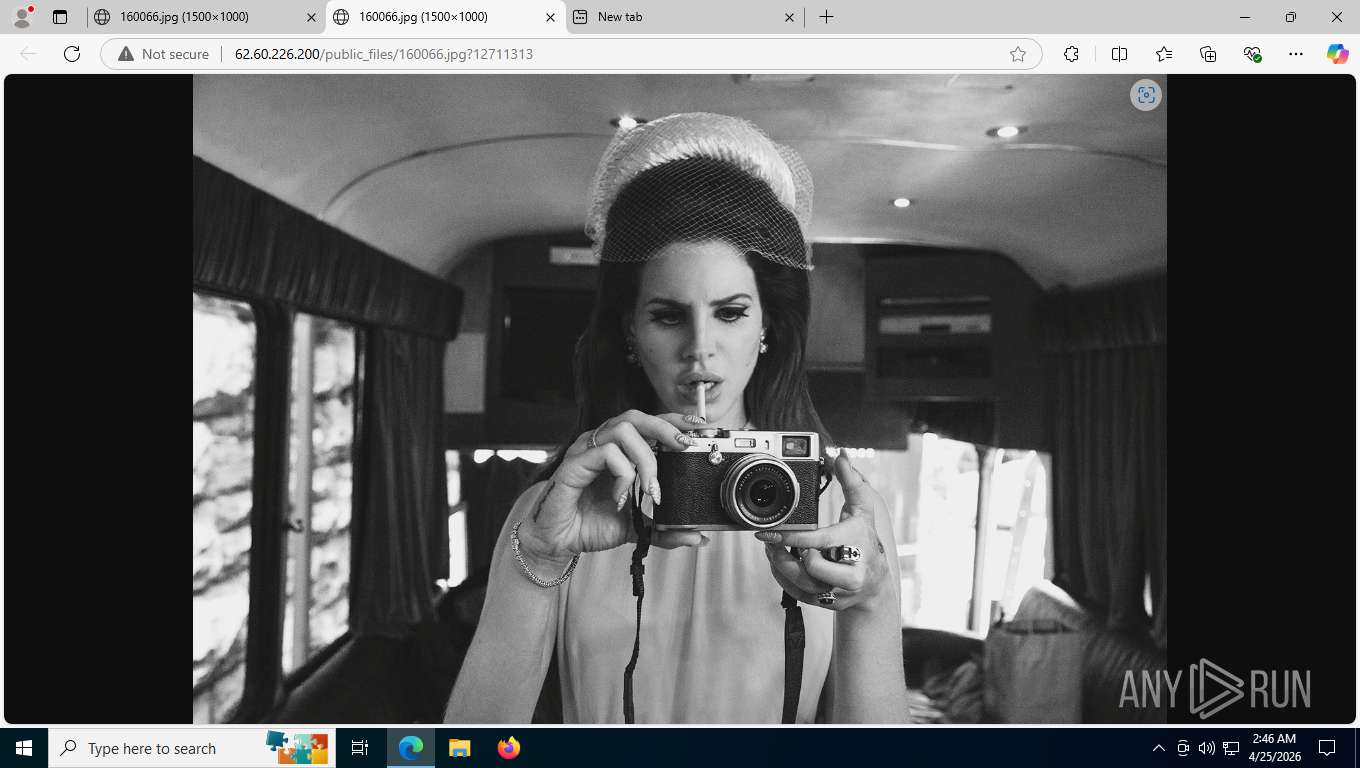Open File Explorer from the taskbar

coord(459,748)
